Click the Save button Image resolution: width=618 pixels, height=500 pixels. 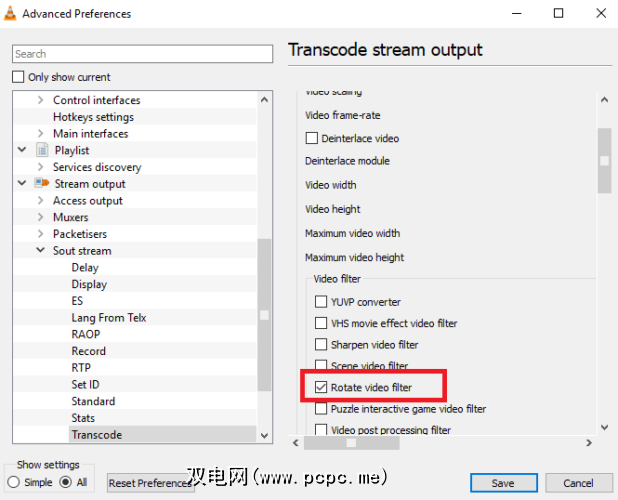pyautogui.click(x=504, y=483)
